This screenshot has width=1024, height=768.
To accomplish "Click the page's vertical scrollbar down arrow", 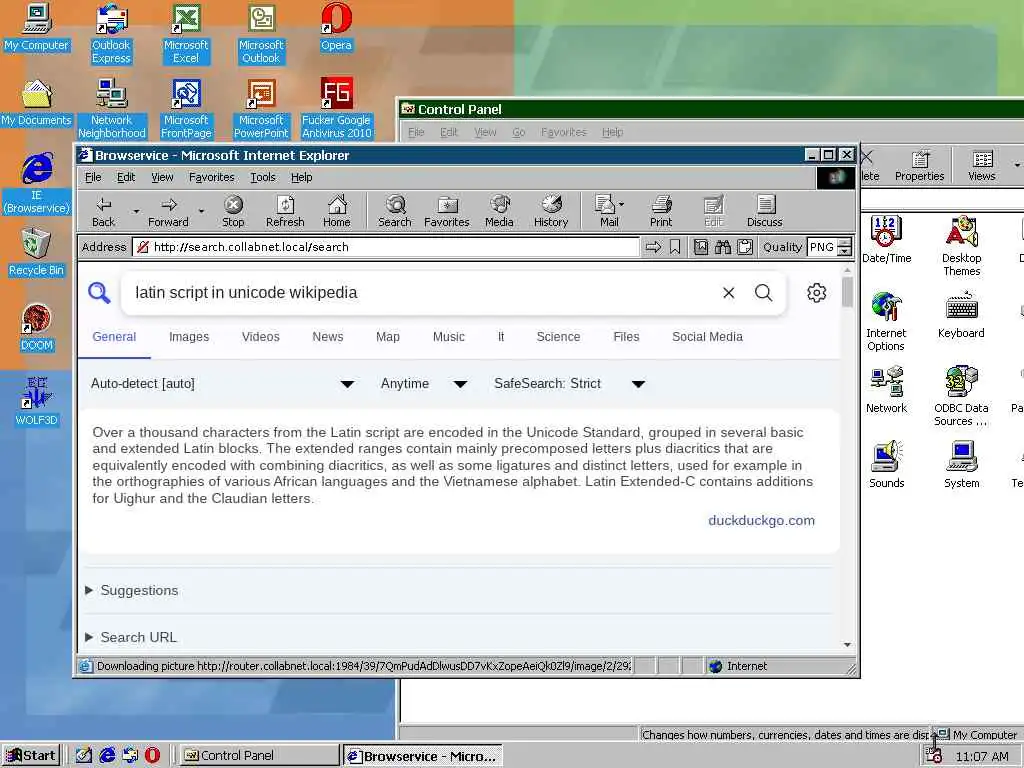I will (x=847, y=645).
